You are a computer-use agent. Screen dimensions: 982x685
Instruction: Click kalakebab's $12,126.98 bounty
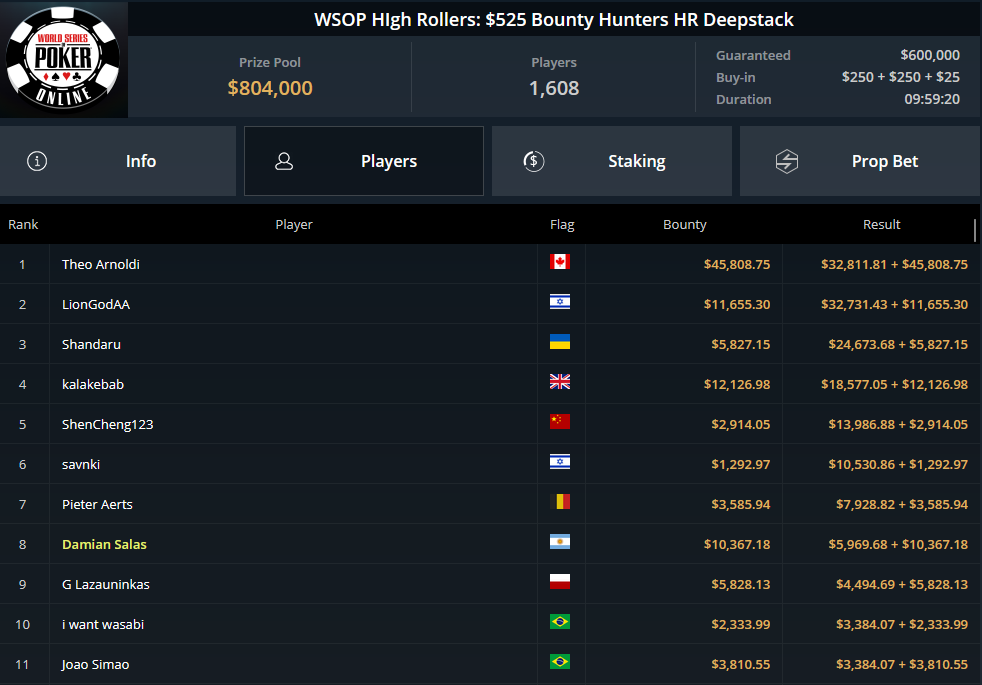(737, 384)
